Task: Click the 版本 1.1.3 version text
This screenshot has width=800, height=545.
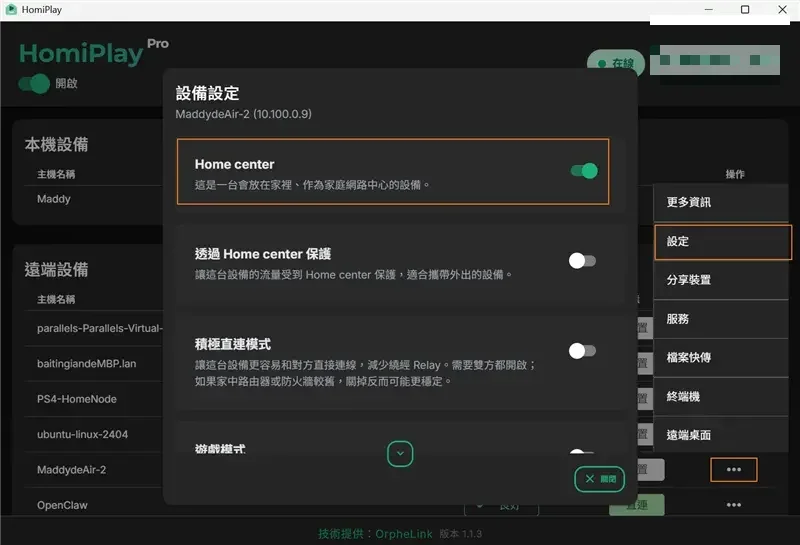Action: pos(461,534)
